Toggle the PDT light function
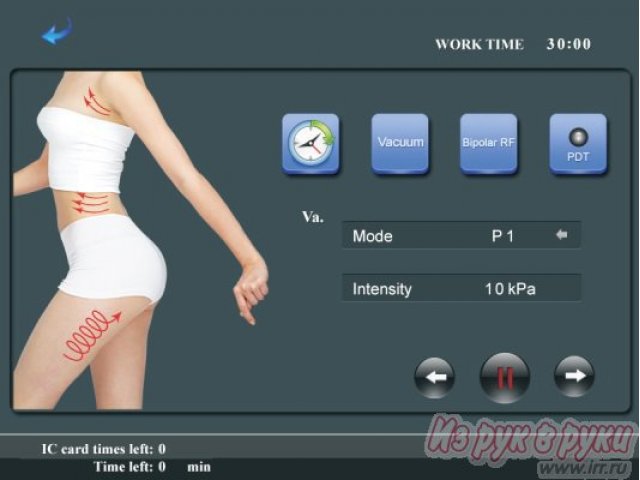 click(x=578, y=143)
